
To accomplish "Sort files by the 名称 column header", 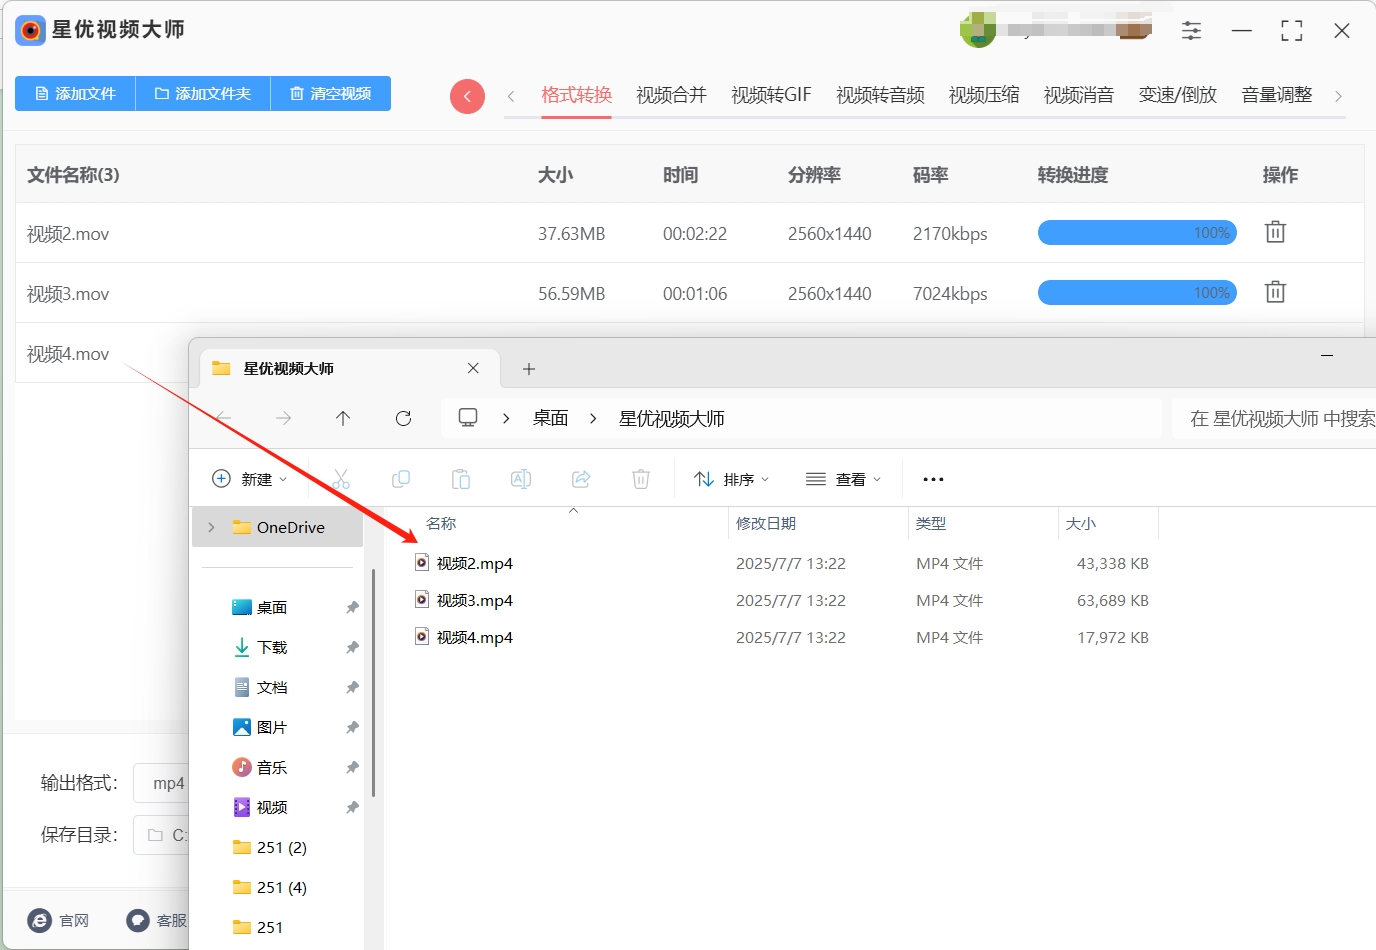I will [x=441, y=523].
